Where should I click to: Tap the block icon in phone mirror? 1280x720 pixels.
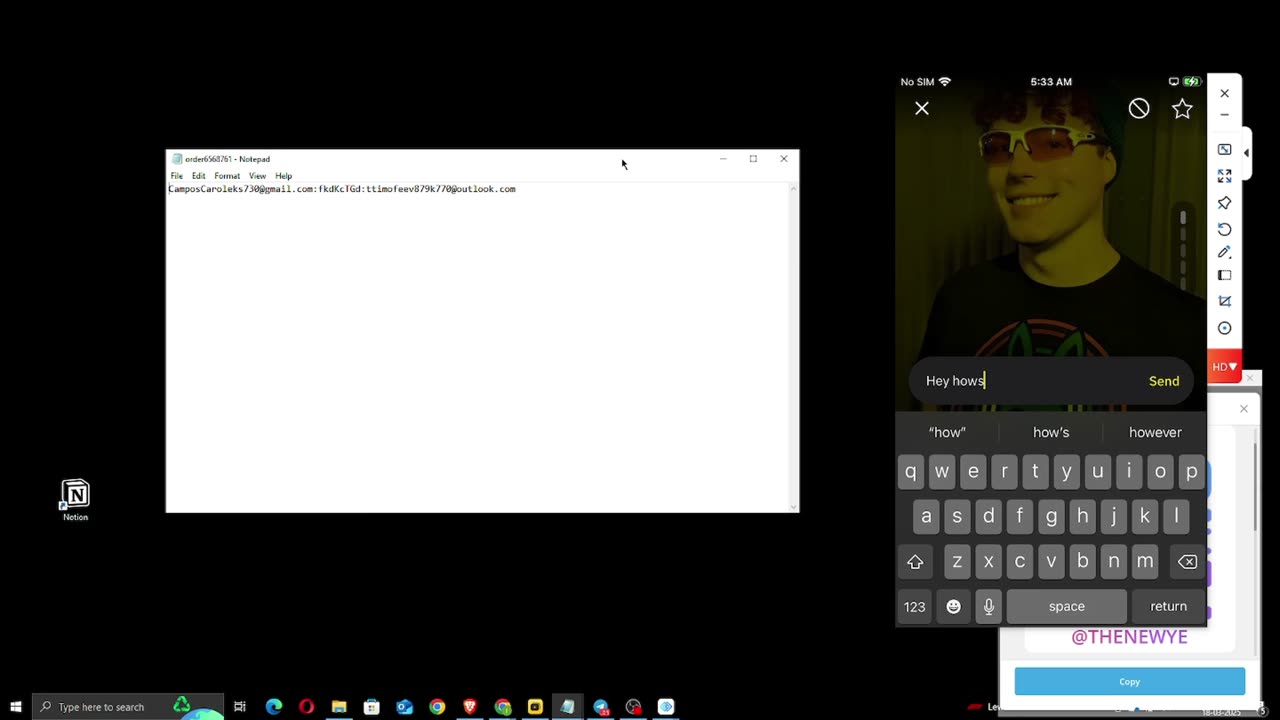pyautogui.click(x=1139, y=108)
